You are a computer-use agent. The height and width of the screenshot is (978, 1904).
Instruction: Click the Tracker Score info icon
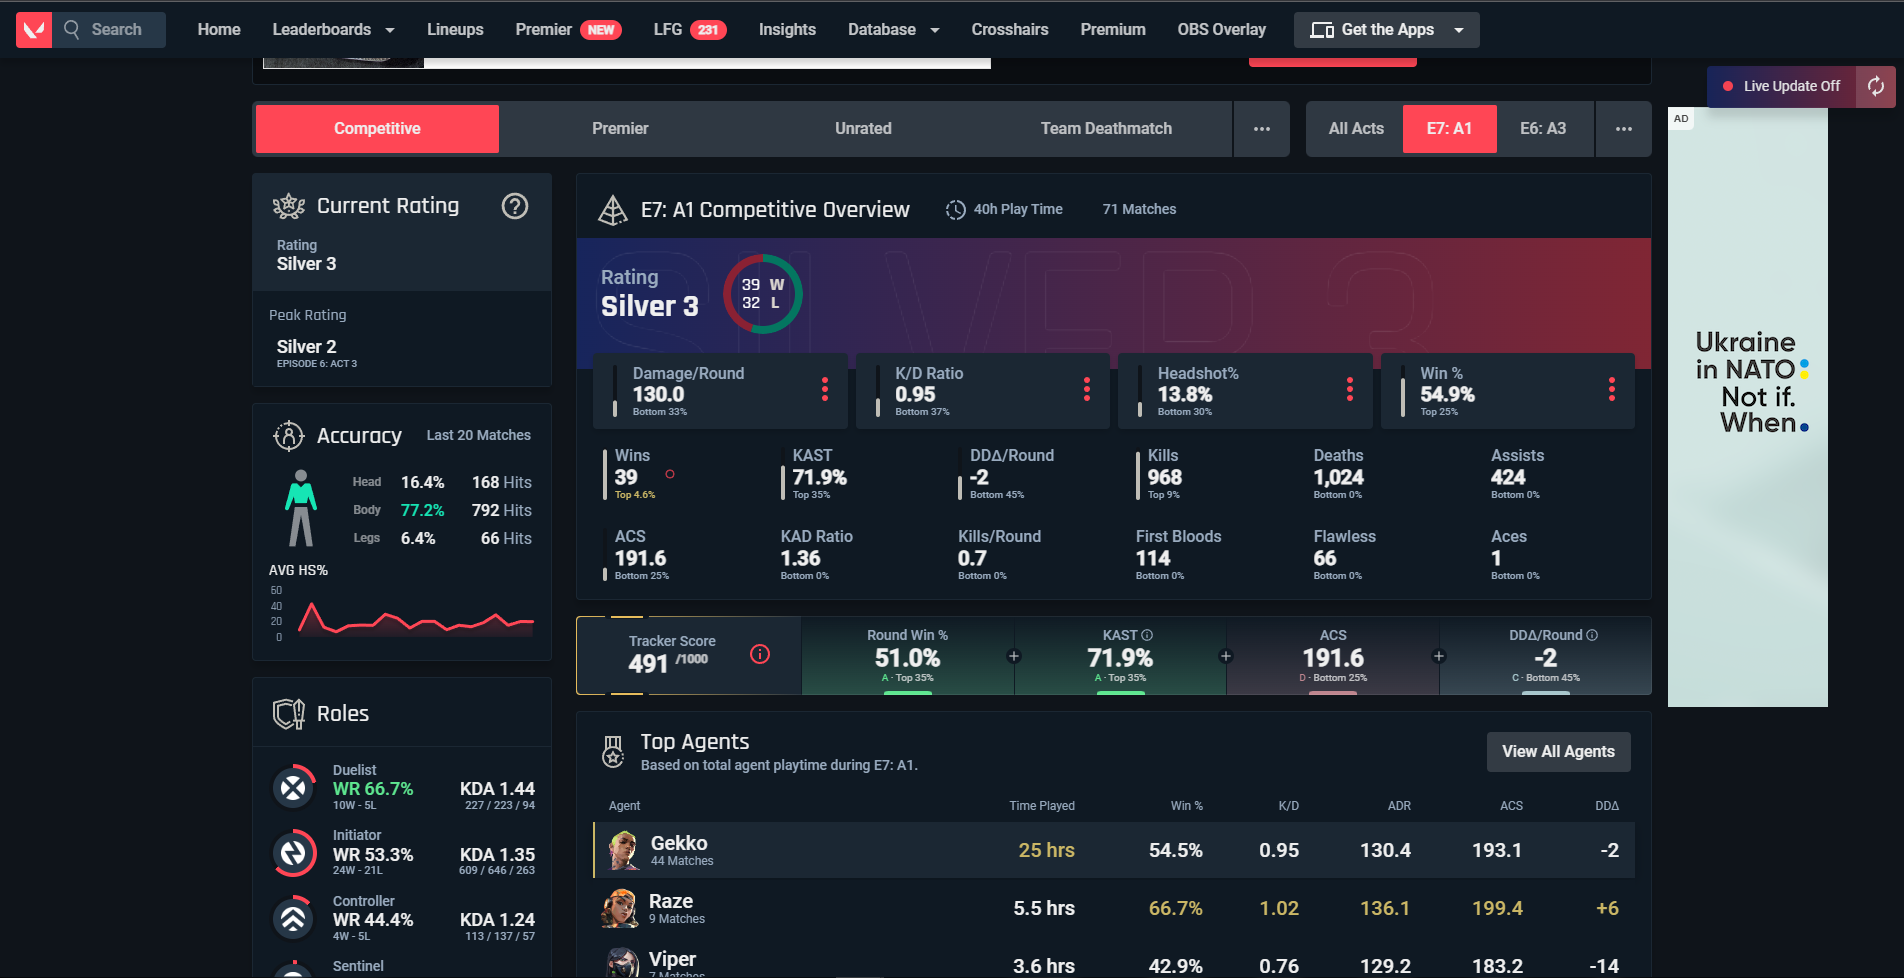(x=760, y=655)
